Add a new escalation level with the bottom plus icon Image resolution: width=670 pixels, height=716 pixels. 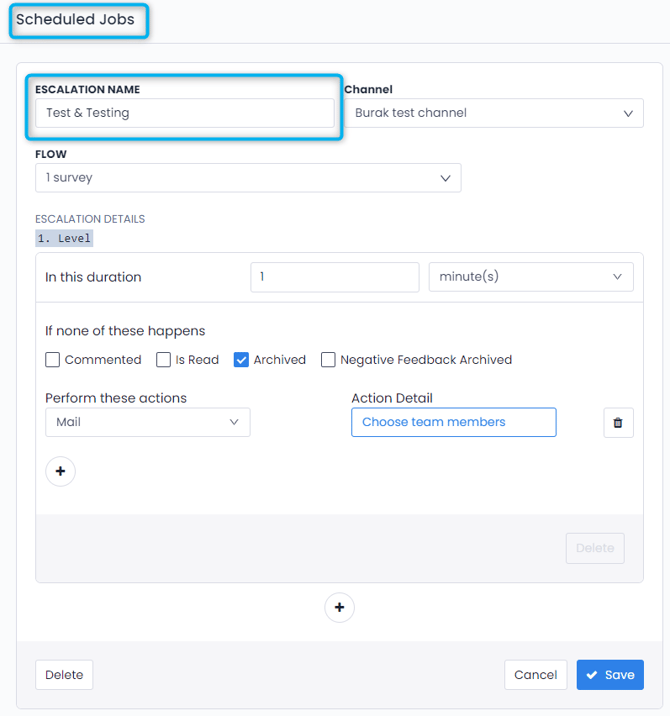[x=339, y=608]
